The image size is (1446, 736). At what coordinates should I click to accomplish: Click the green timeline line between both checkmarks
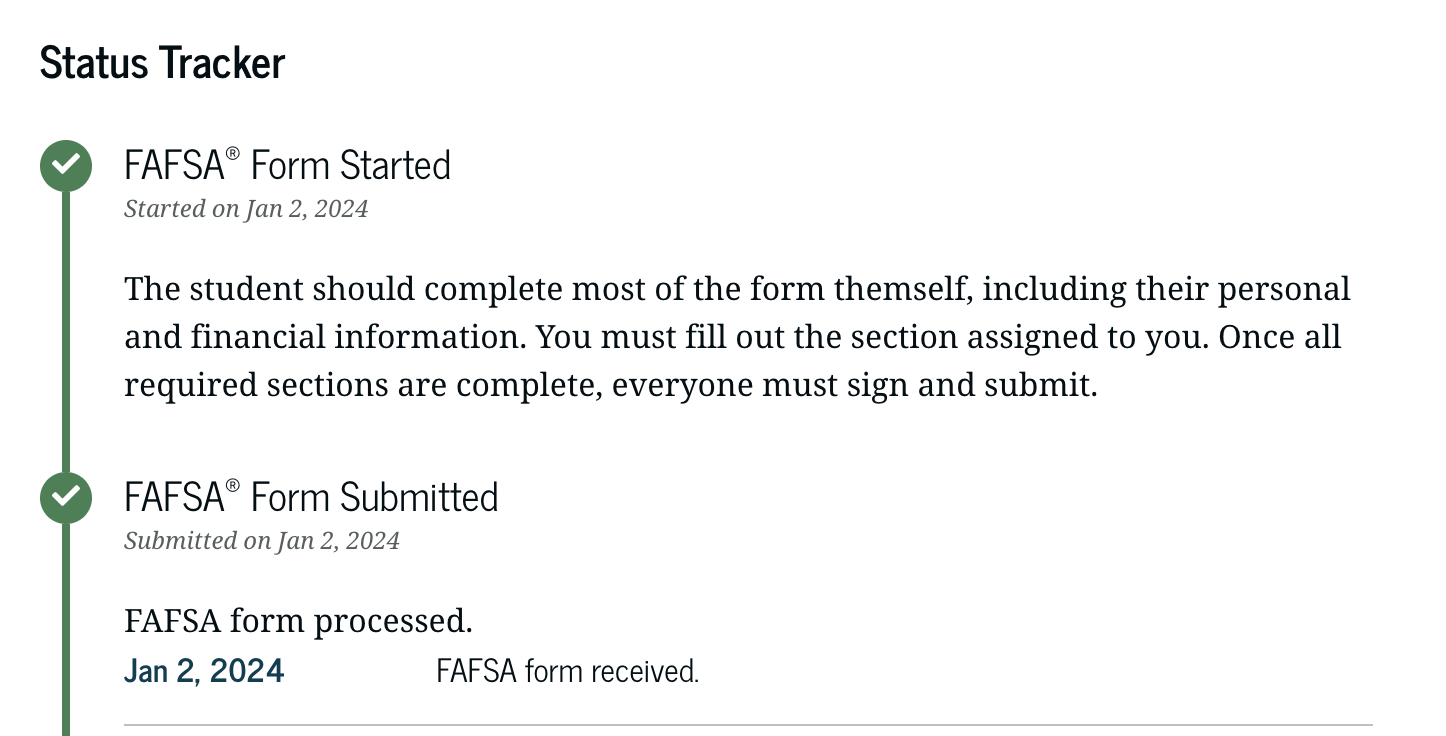[x=66, y=330]
